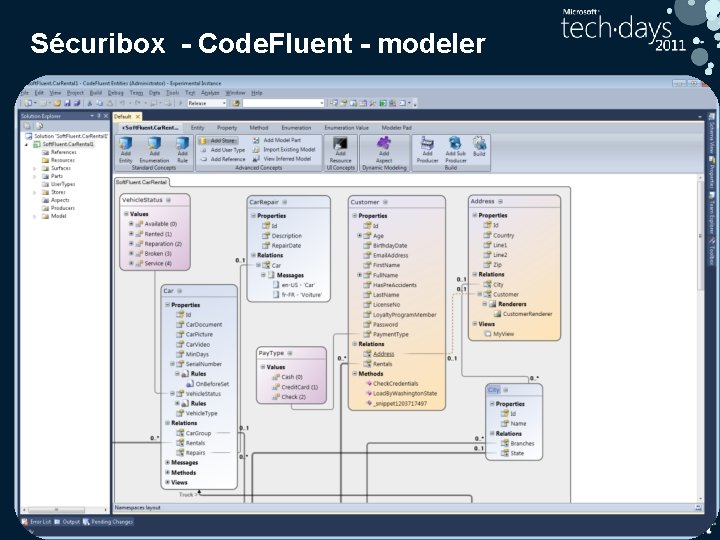Expand Views section in Car entity
The image size is (720, 540).
pyautogui.click(x=167, y=483)
